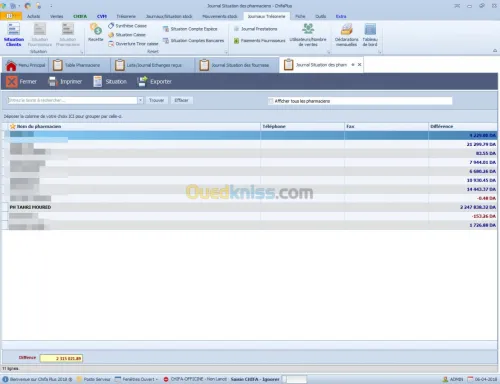Image resolution: width=500 pixels, height=384 pixels.
Task: Open Journal Prestations
Action: coord(256,29)
